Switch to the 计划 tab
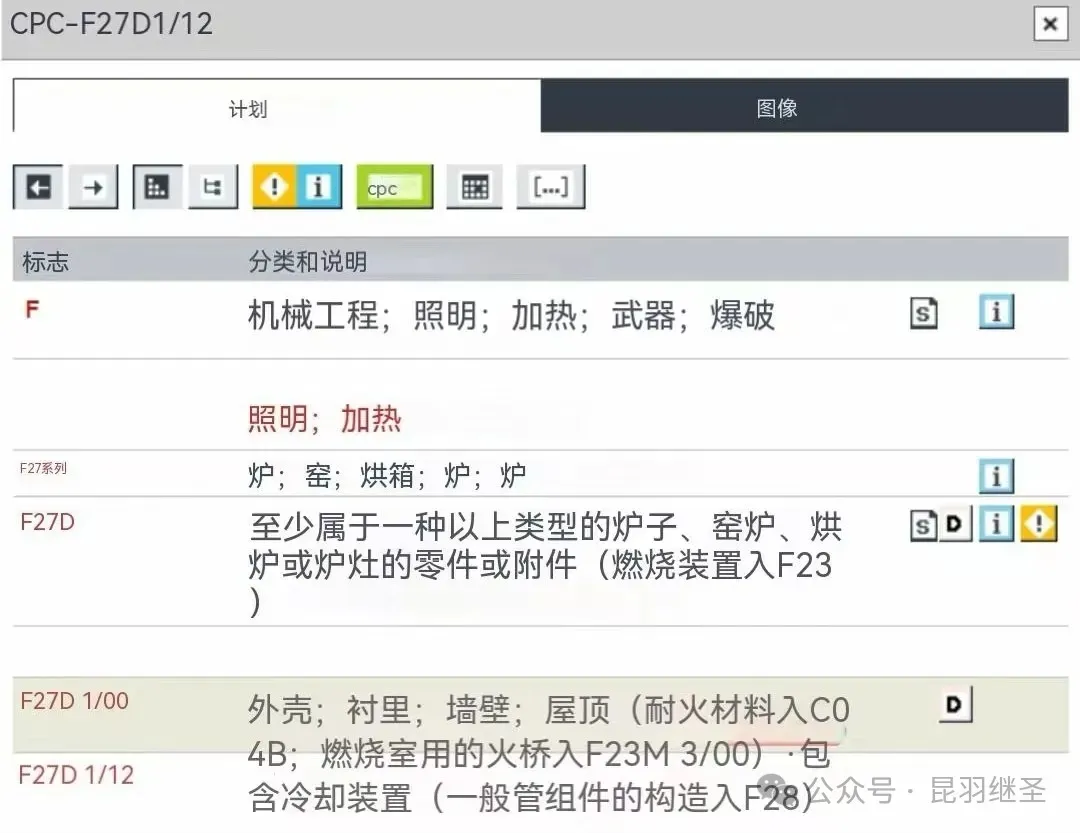This screenshot has width=1080, height=833. tap(248, 108)
